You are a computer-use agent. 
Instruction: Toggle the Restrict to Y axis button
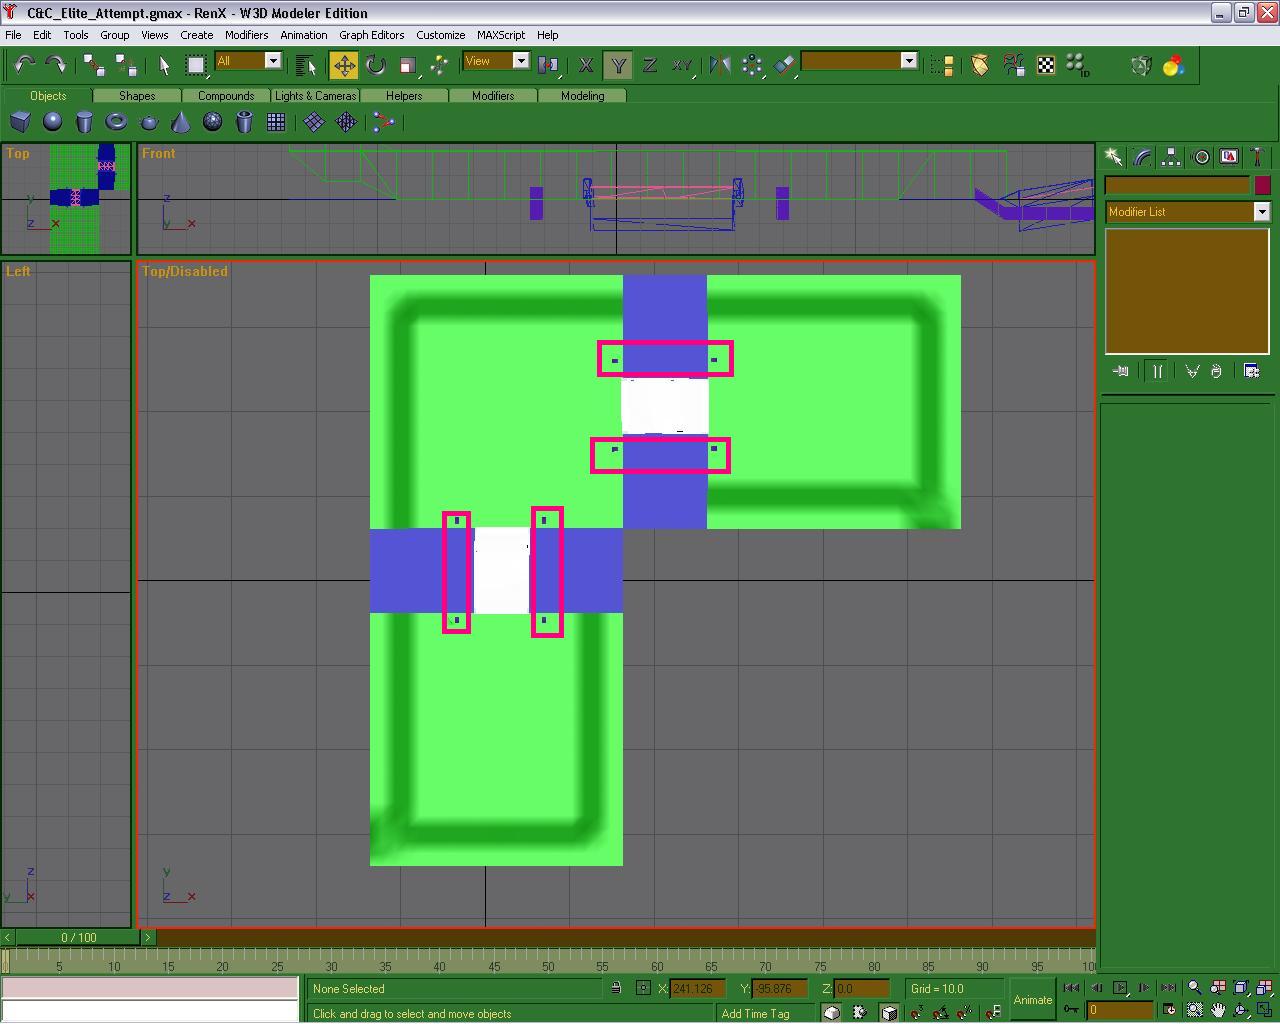pyautogui.click(x=618, y=65)
